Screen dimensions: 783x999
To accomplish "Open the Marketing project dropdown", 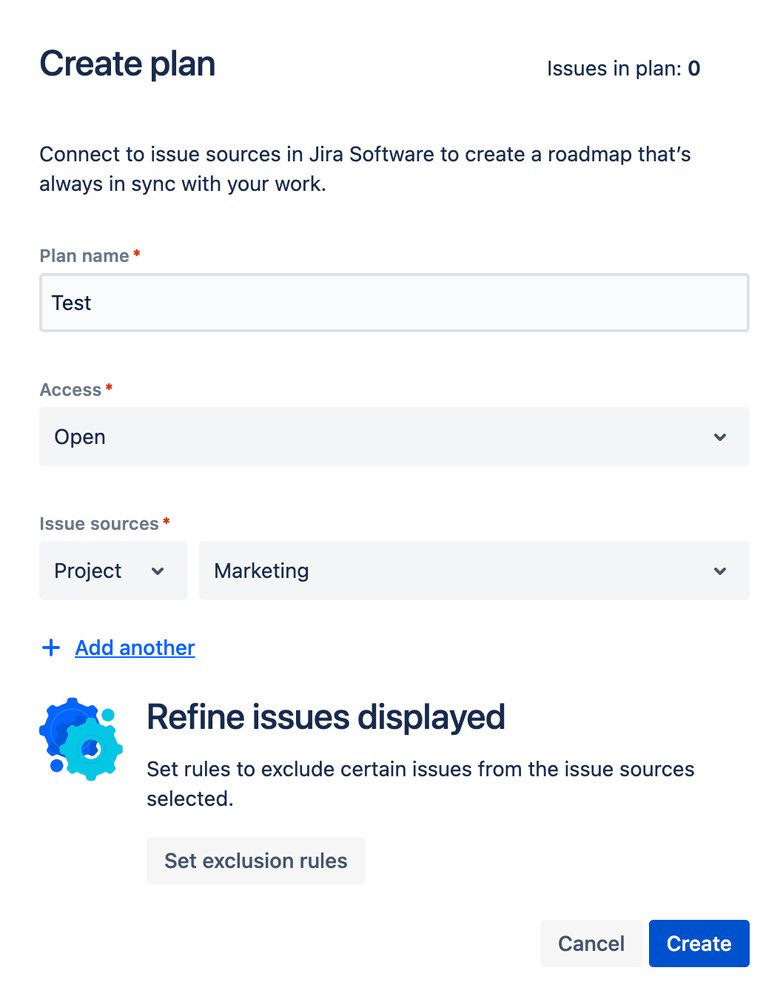I will coord(473,571).
